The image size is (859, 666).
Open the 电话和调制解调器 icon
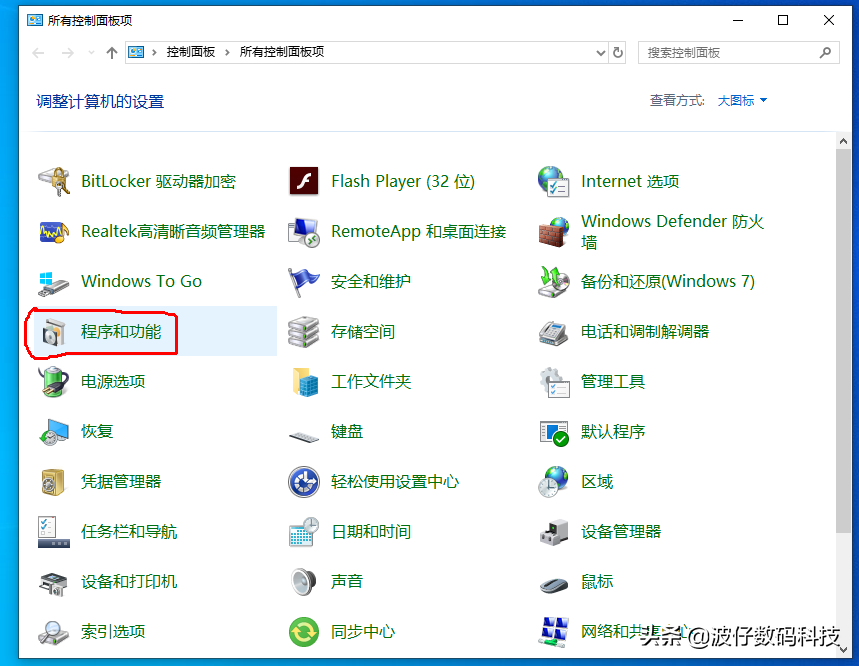554,332
